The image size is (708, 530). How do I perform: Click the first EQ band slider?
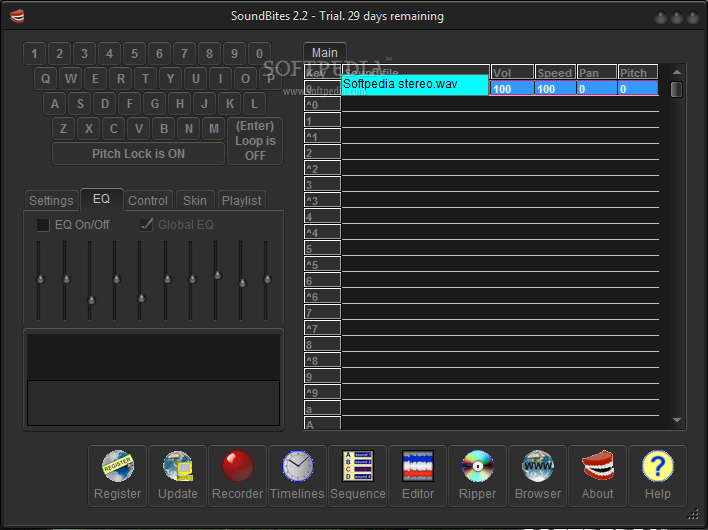(x=40, y=279)
